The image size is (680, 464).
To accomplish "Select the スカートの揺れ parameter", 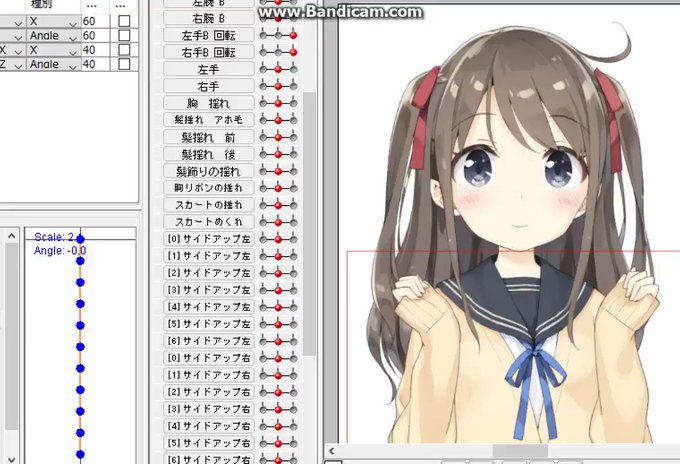I will (209, 205).
